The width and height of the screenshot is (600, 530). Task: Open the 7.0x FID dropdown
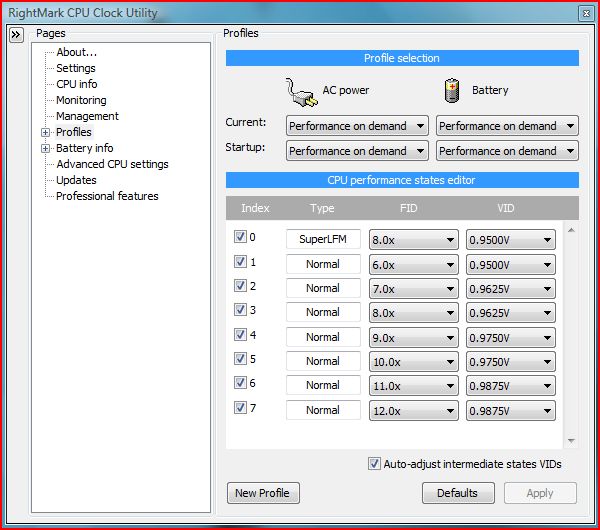[x=414, y=289]
